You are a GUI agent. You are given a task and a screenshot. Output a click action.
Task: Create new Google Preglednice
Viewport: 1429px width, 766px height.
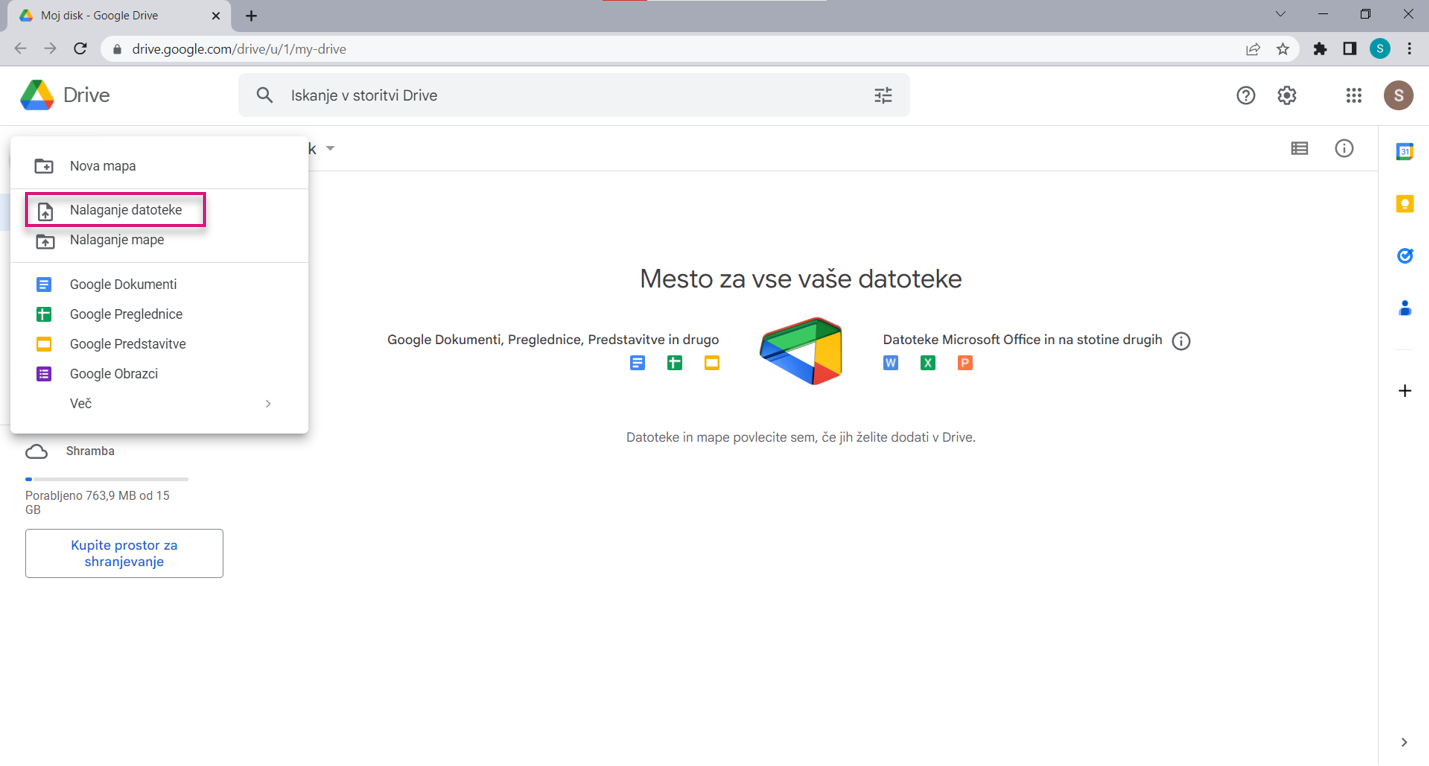coord(159,314)
